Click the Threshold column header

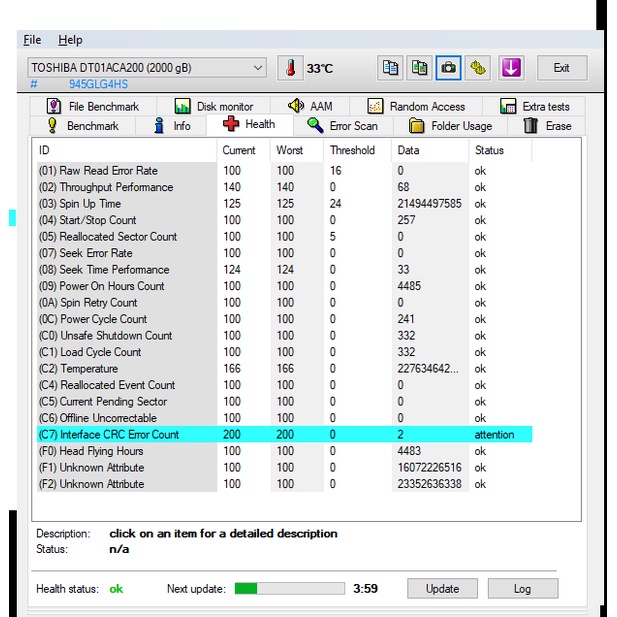coord(352,151)
